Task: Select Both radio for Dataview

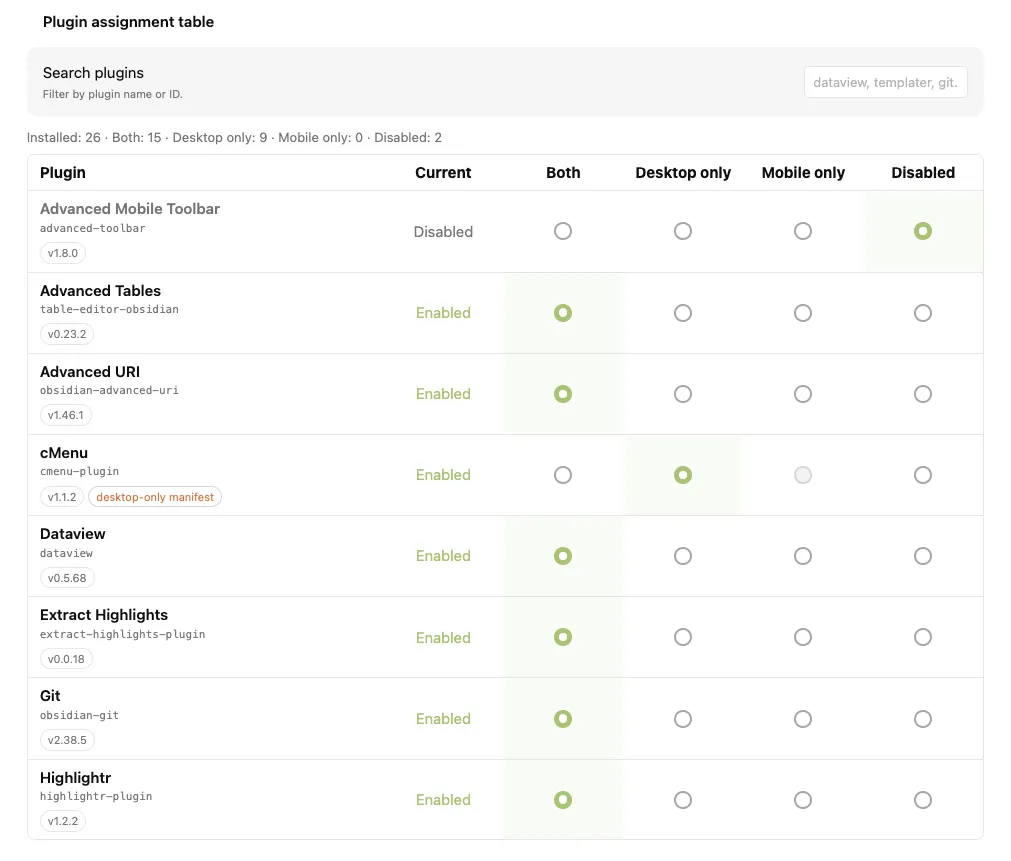Action: coord(563,556)
